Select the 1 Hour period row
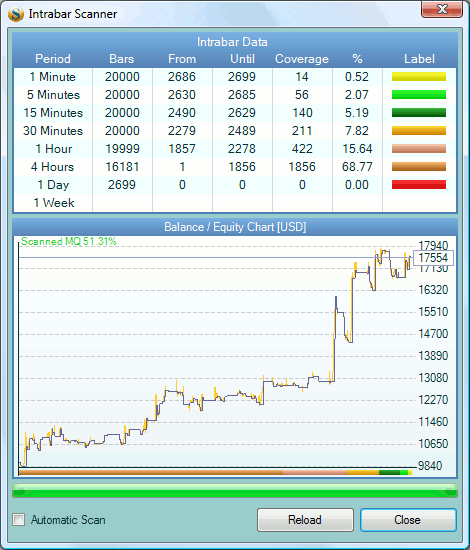 pos(235,149)
